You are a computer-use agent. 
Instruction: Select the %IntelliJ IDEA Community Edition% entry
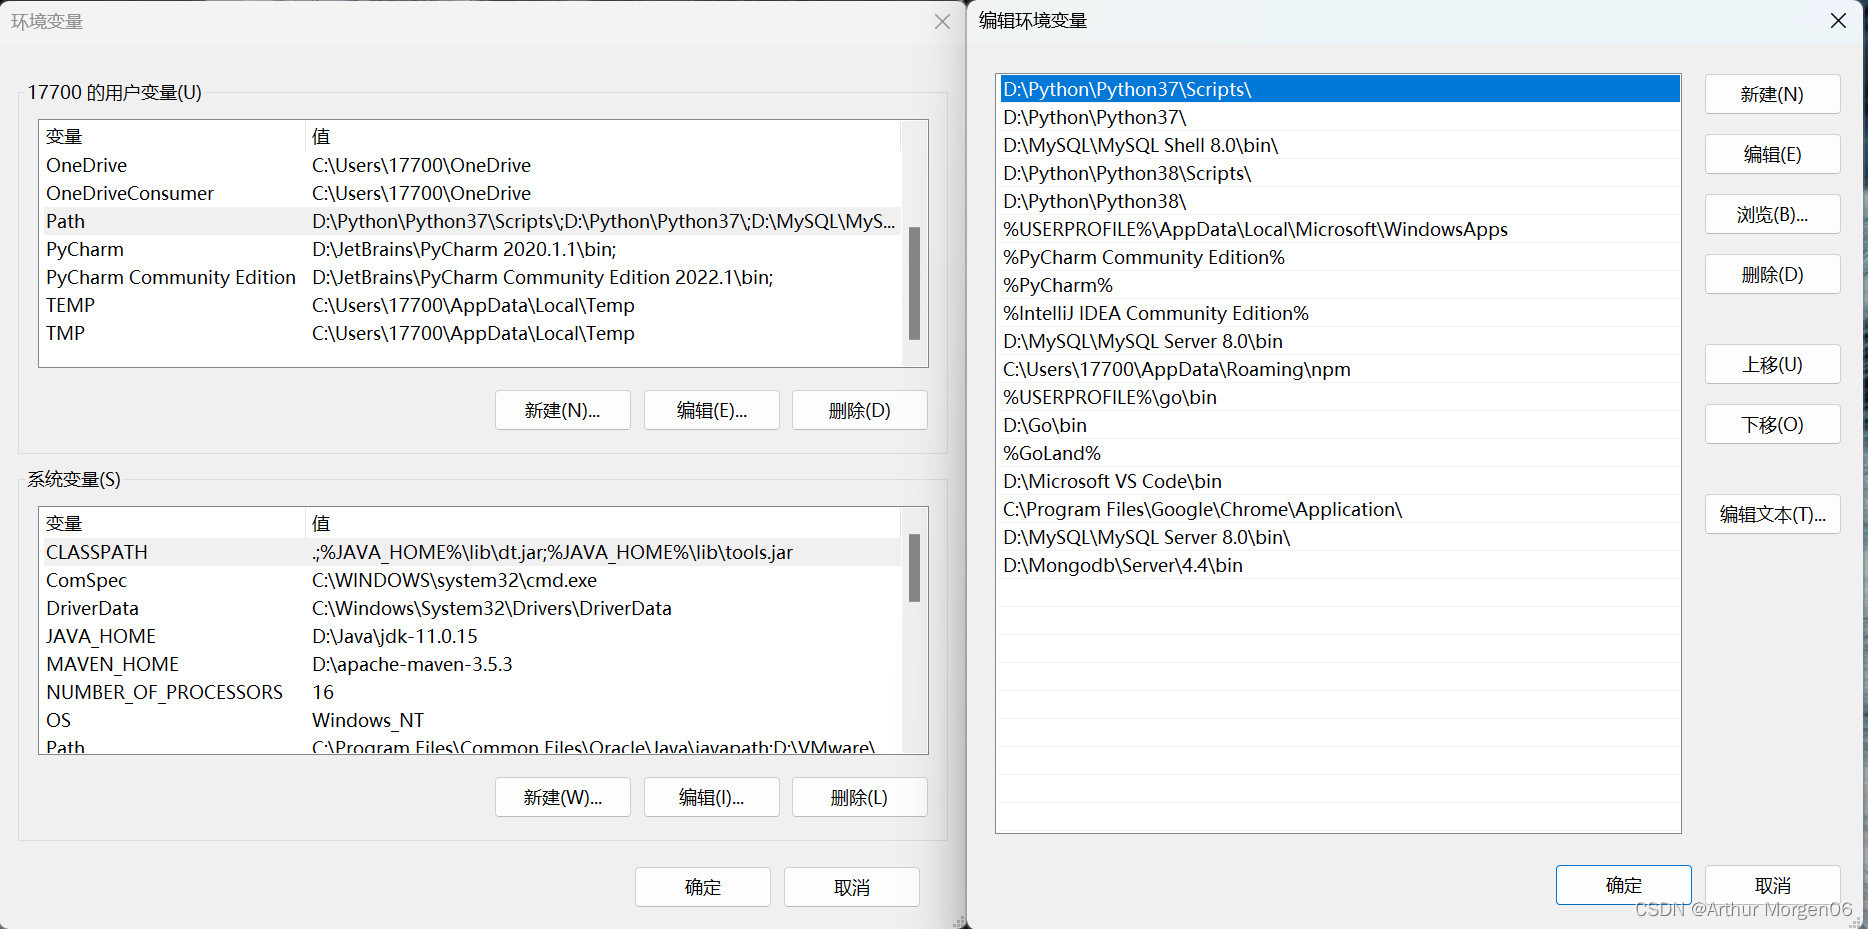[1339, 313]
